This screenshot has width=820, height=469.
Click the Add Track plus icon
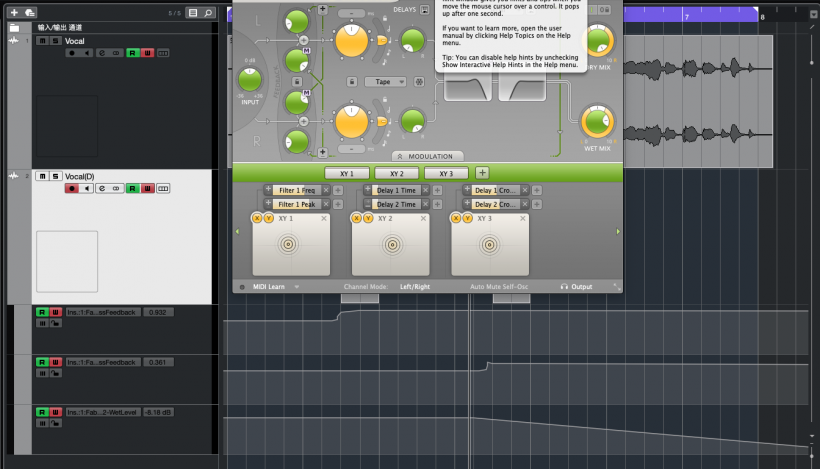14,12
